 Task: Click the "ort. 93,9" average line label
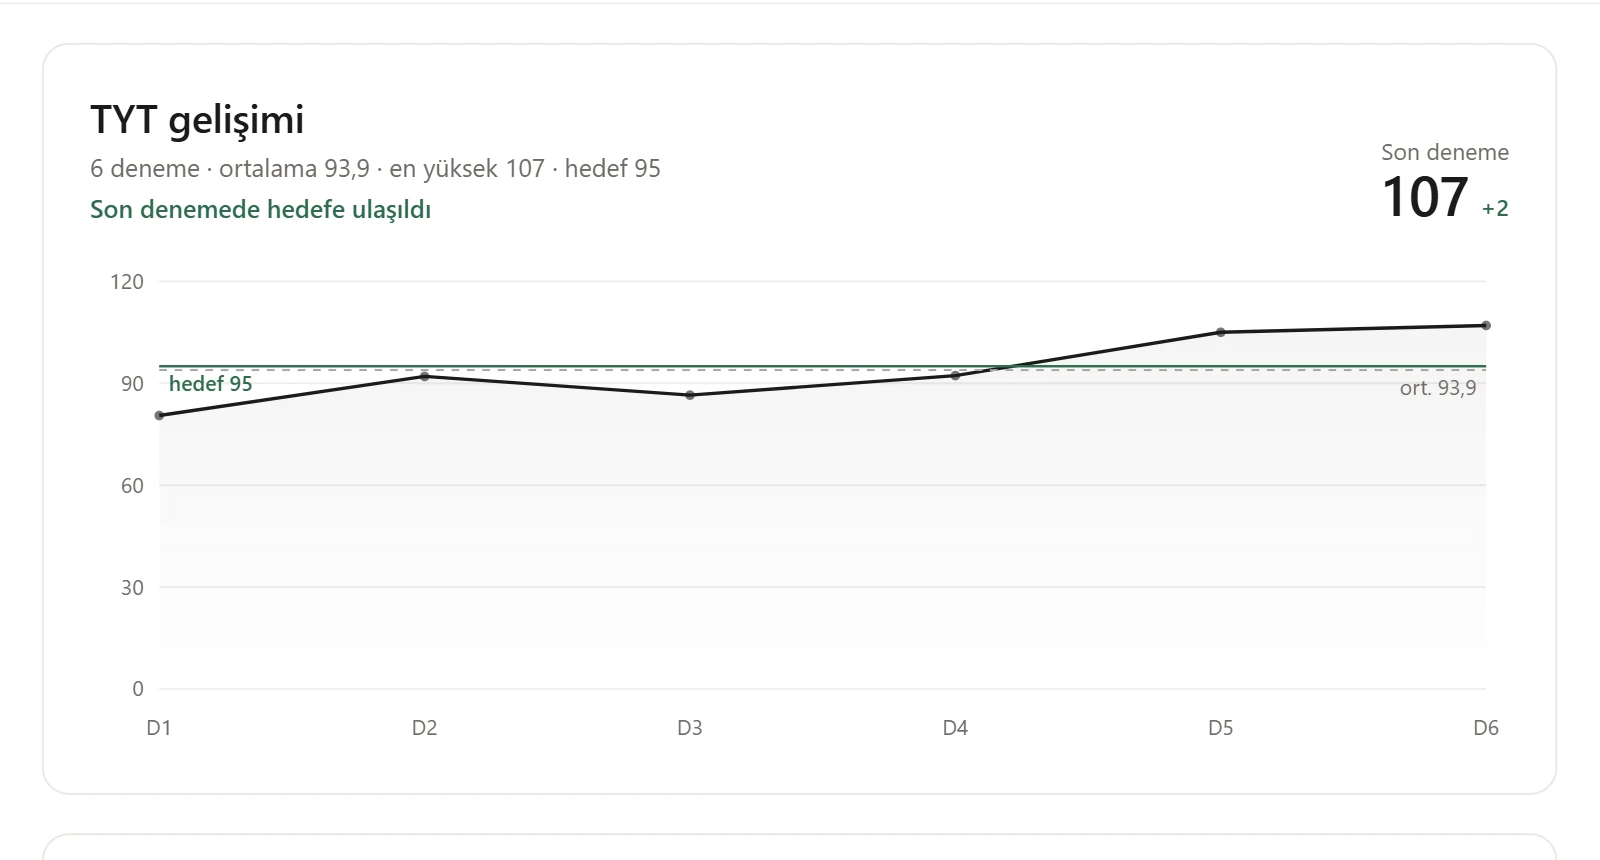point(1438,388)
